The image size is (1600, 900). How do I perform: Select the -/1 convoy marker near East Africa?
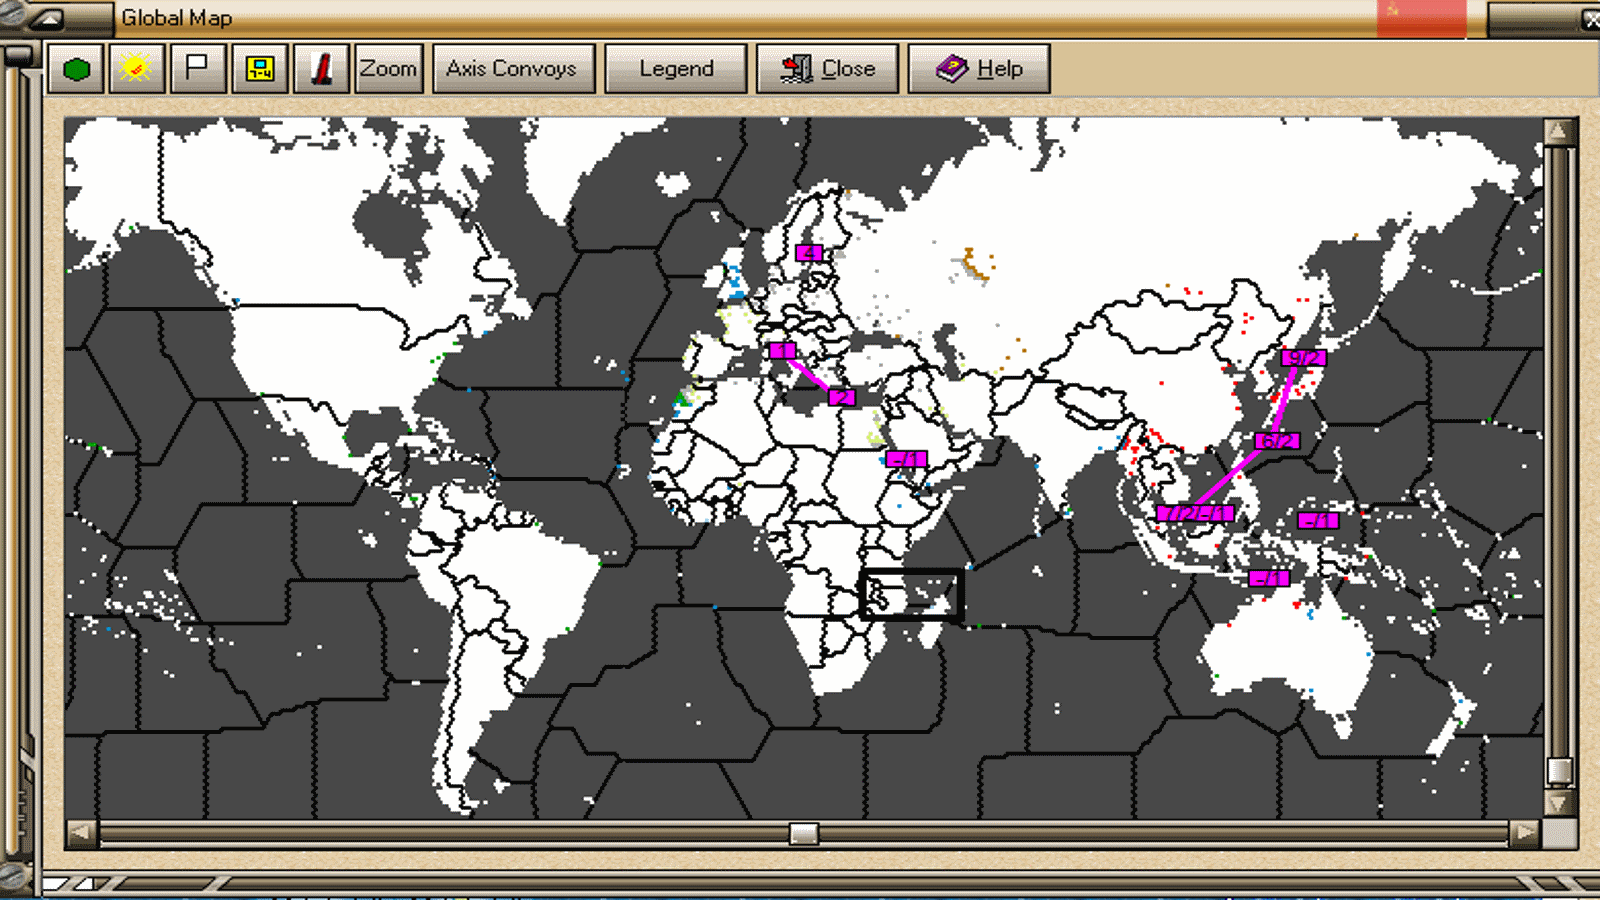[x=906, y=459]
